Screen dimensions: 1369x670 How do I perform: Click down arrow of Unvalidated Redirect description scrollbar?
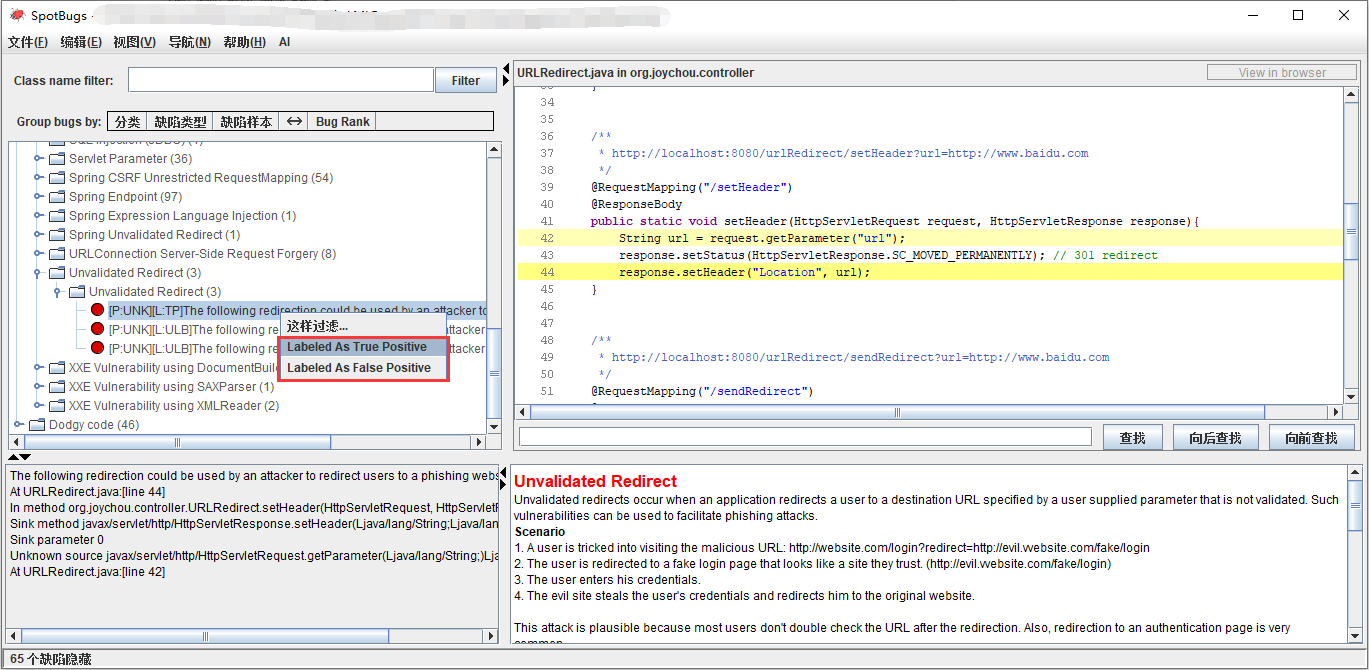(x=1354, y=636)
